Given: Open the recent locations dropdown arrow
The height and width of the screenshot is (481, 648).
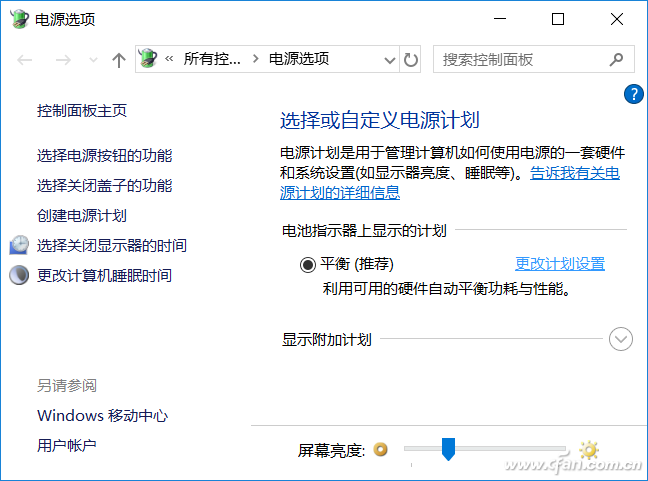Looking at the screenshot, I should pos(93,60).
